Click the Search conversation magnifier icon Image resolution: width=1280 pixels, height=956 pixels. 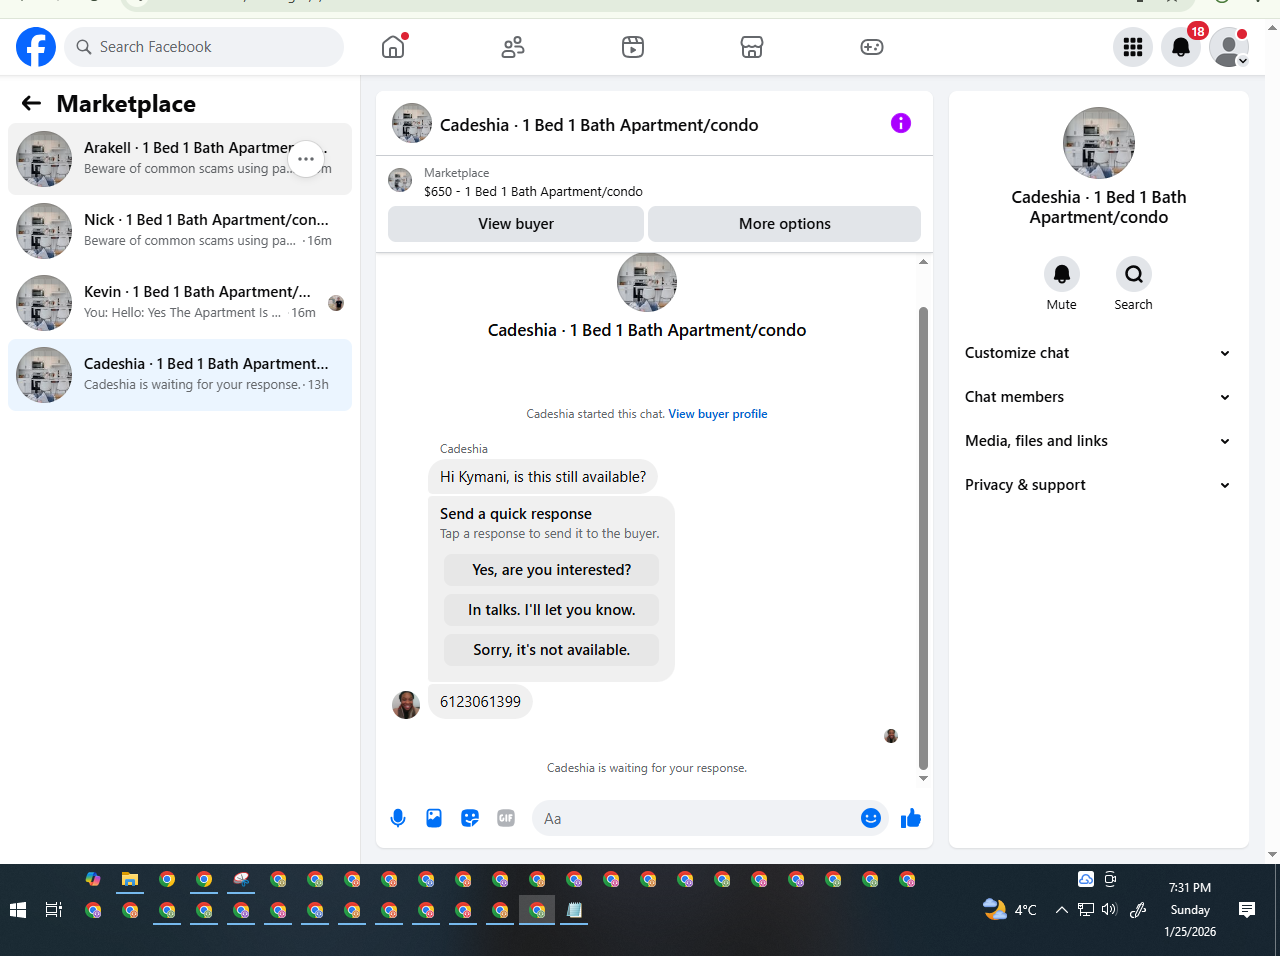pyautogui.click(x=1134, y=274)
